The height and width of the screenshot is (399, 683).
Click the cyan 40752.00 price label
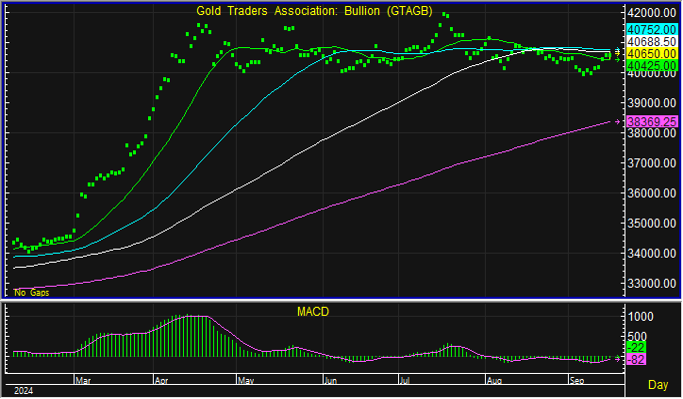652,30
